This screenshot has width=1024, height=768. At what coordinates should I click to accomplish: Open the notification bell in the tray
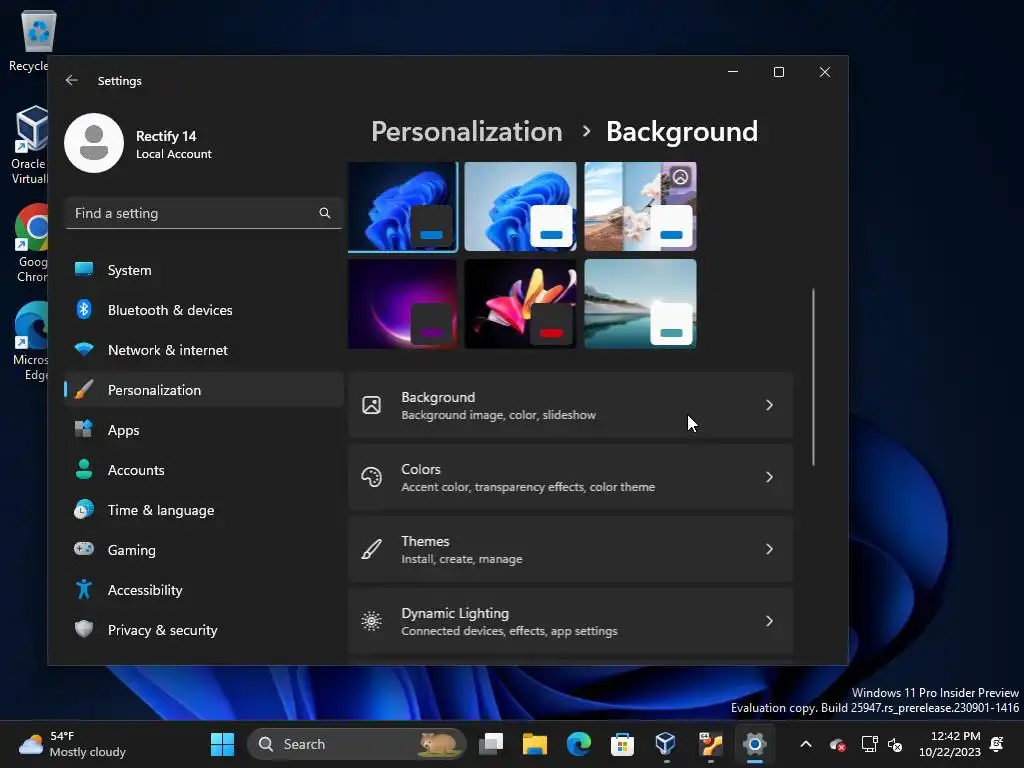pos(997,744)
